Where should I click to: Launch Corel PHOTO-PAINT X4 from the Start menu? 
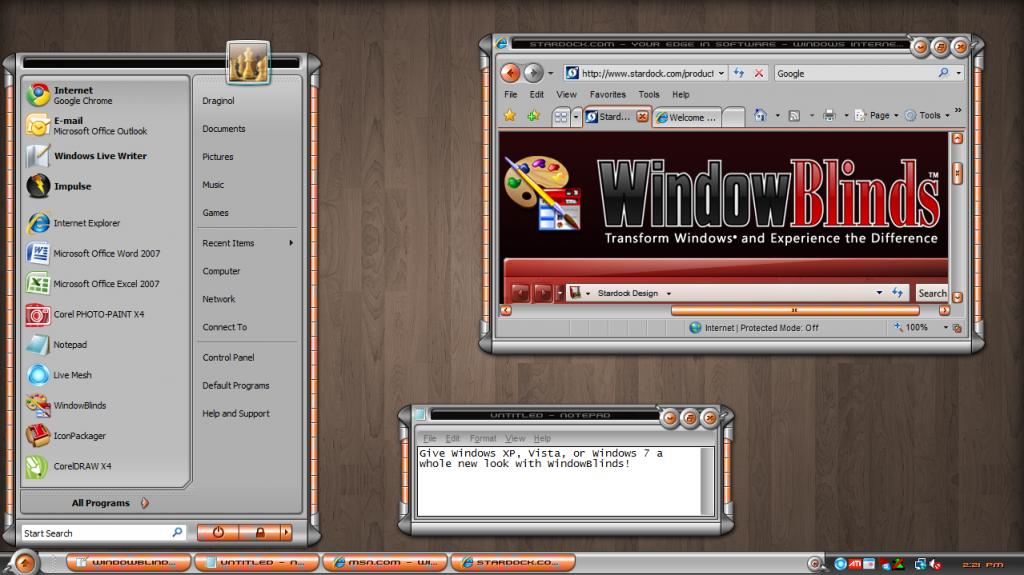point(98,314)
